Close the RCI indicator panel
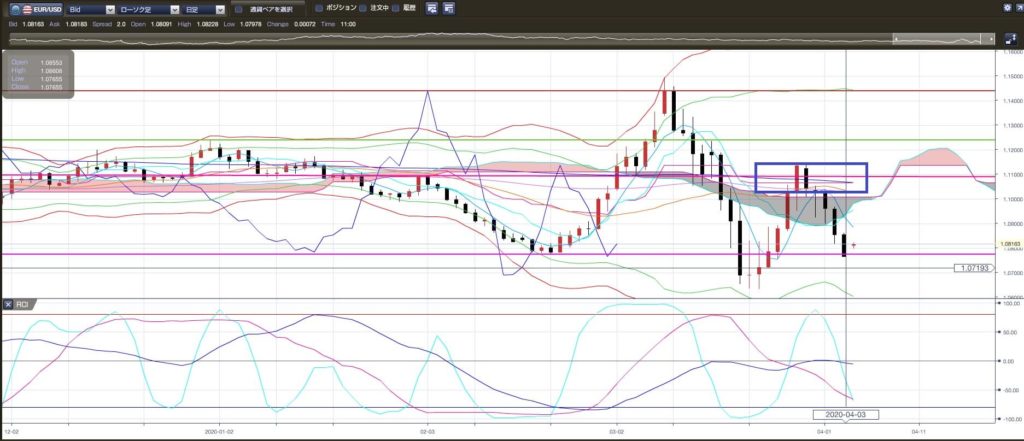Screen dimensions: 1024x441 coord(7,304)
